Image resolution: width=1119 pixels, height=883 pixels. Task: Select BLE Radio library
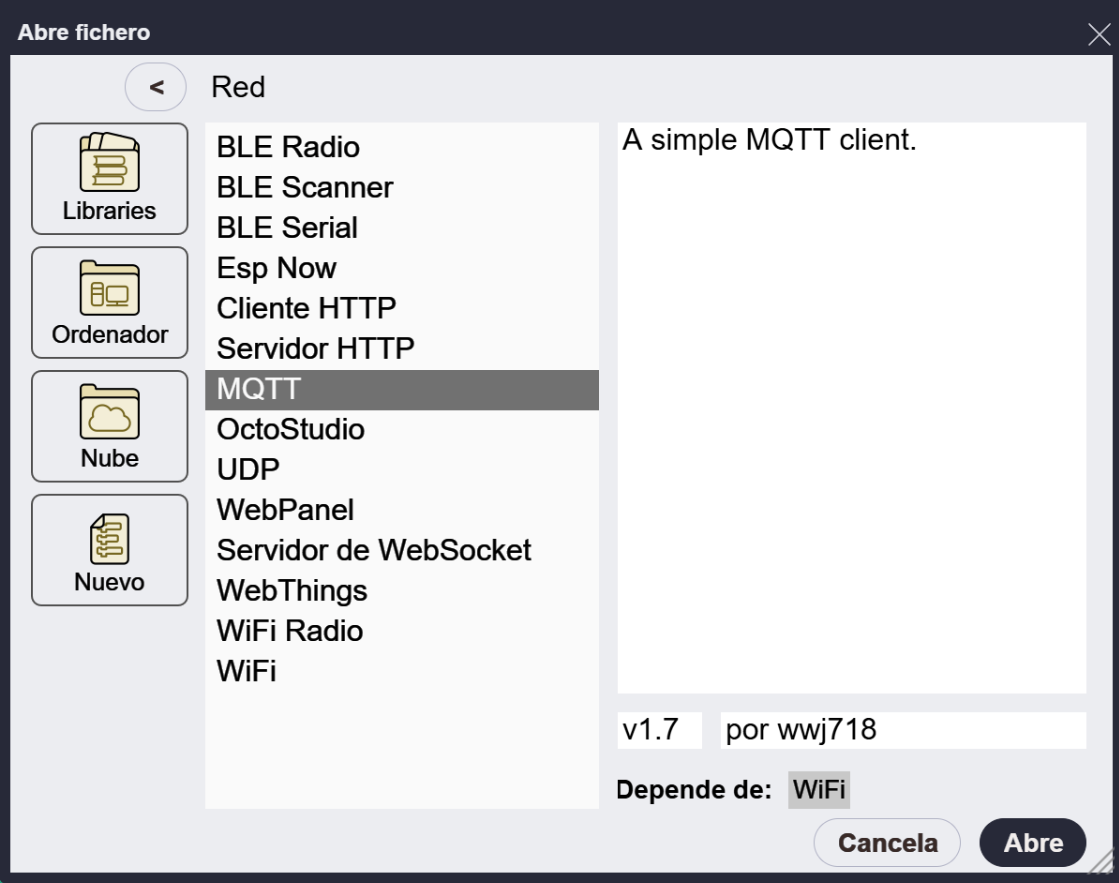point(402,147)
